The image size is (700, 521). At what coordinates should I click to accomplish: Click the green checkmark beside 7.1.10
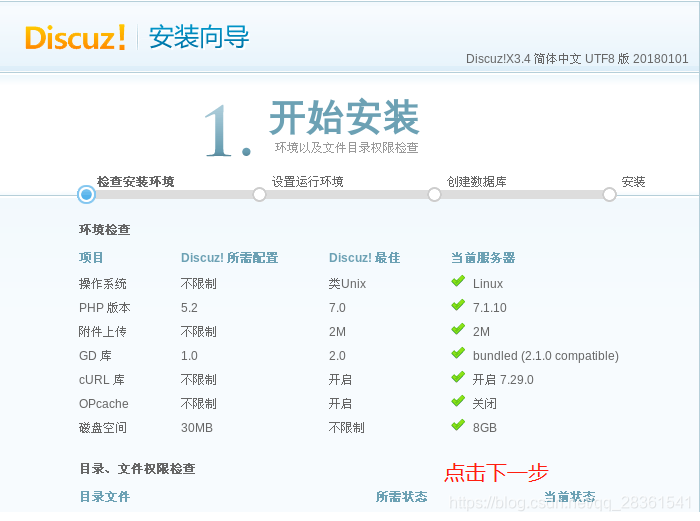pos(458,306)
